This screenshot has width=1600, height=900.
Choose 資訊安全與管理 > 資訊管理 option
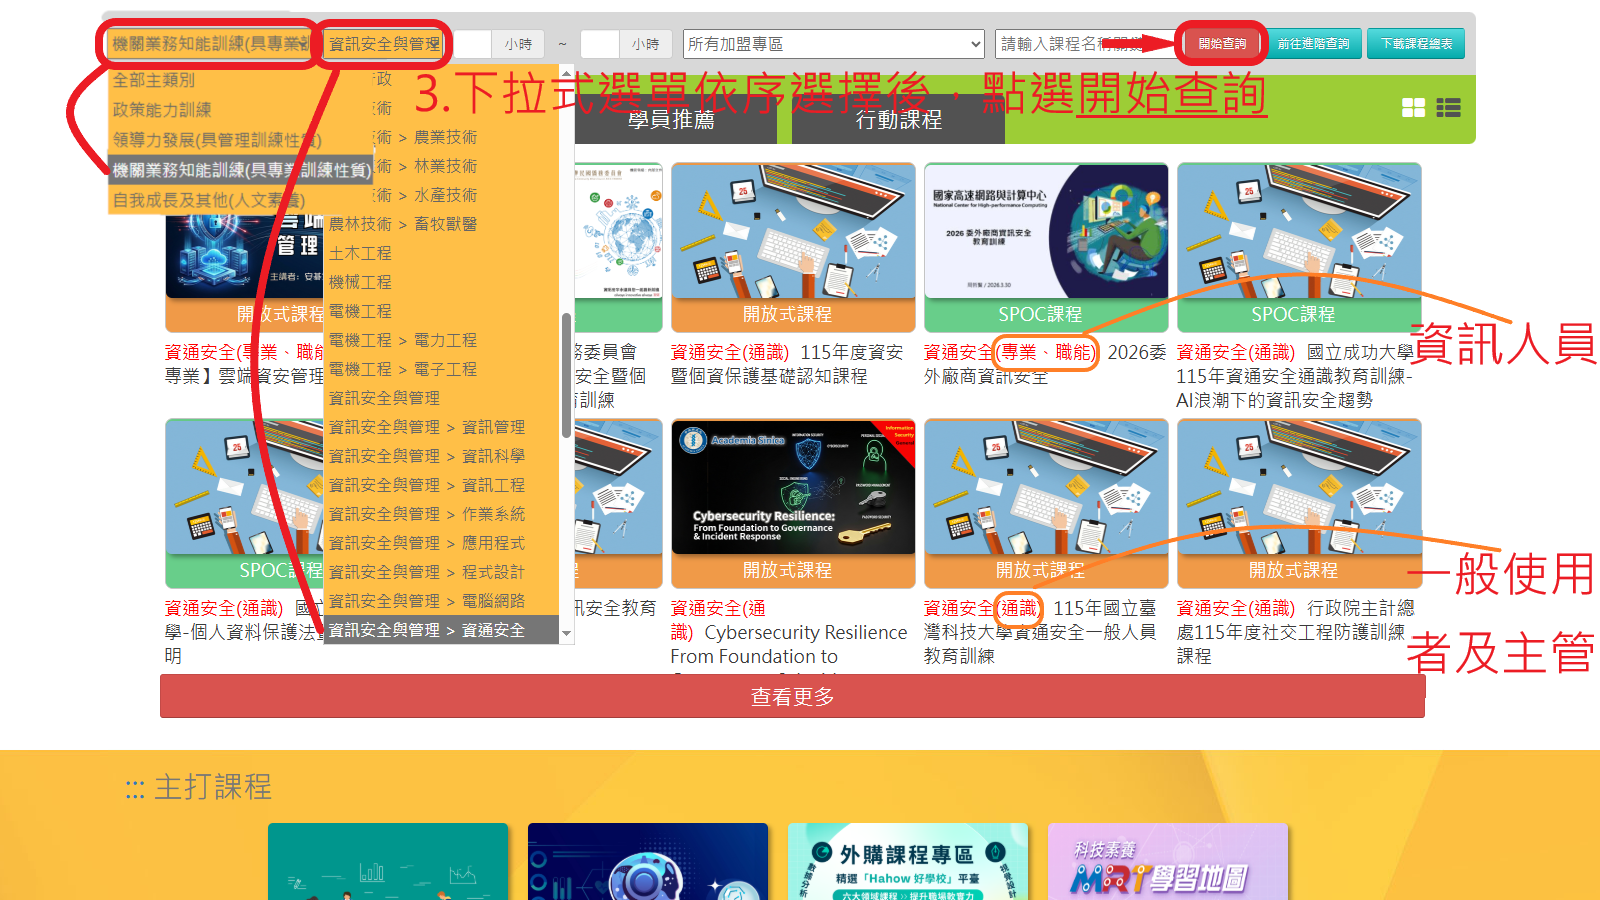coord(441,427)
